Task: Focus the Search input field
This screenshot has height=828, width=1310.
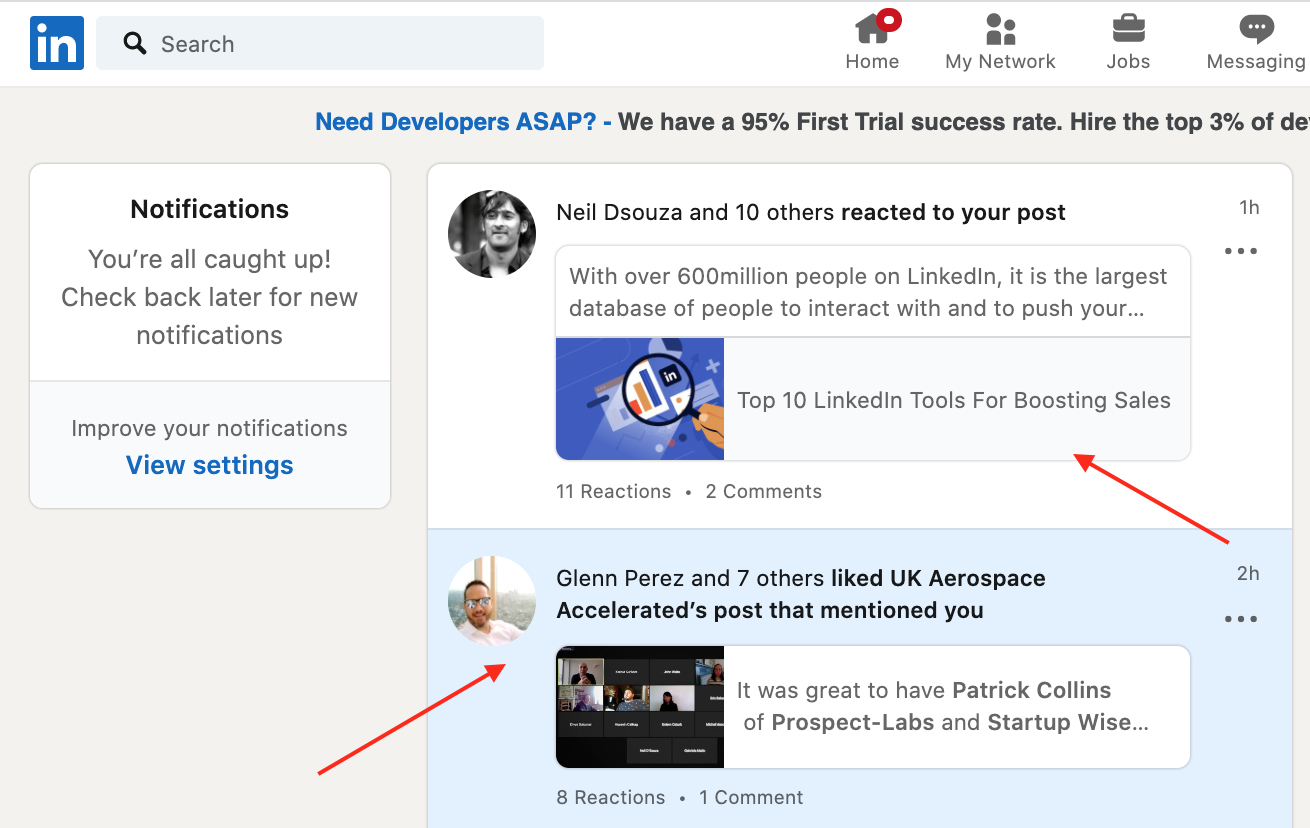Action: coord(320,43)
